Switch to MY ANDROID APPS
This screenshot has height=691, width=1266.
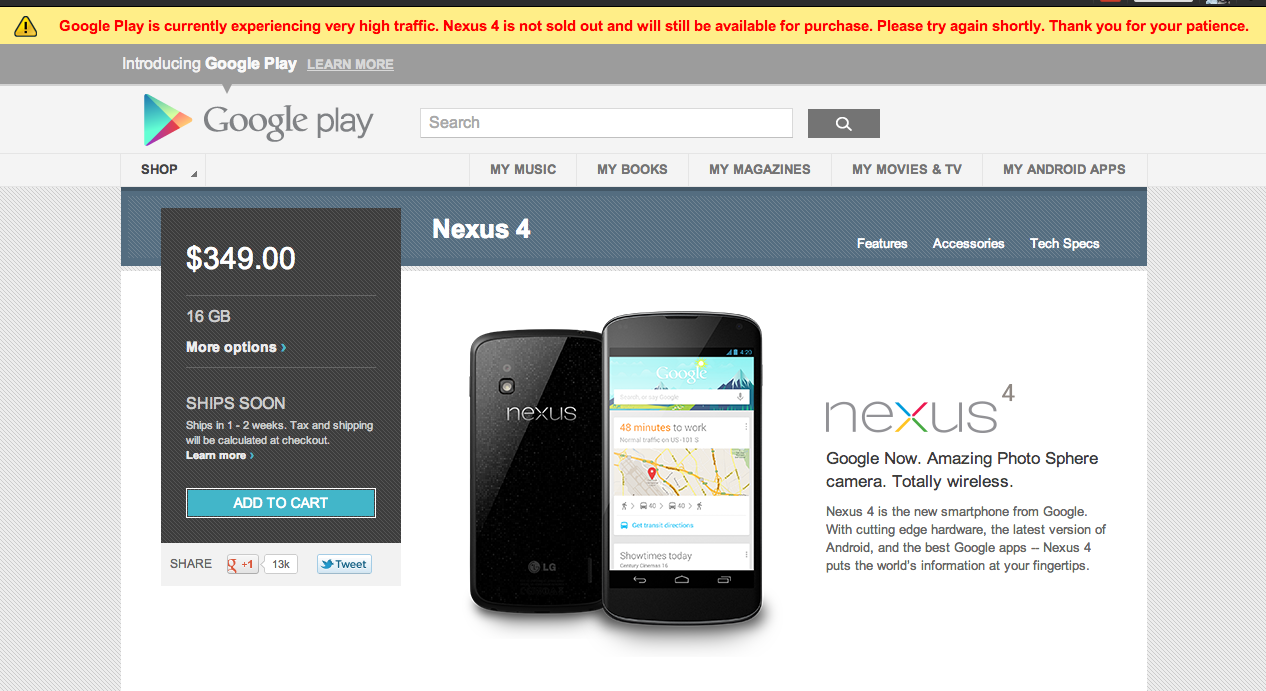(1064, 170)
